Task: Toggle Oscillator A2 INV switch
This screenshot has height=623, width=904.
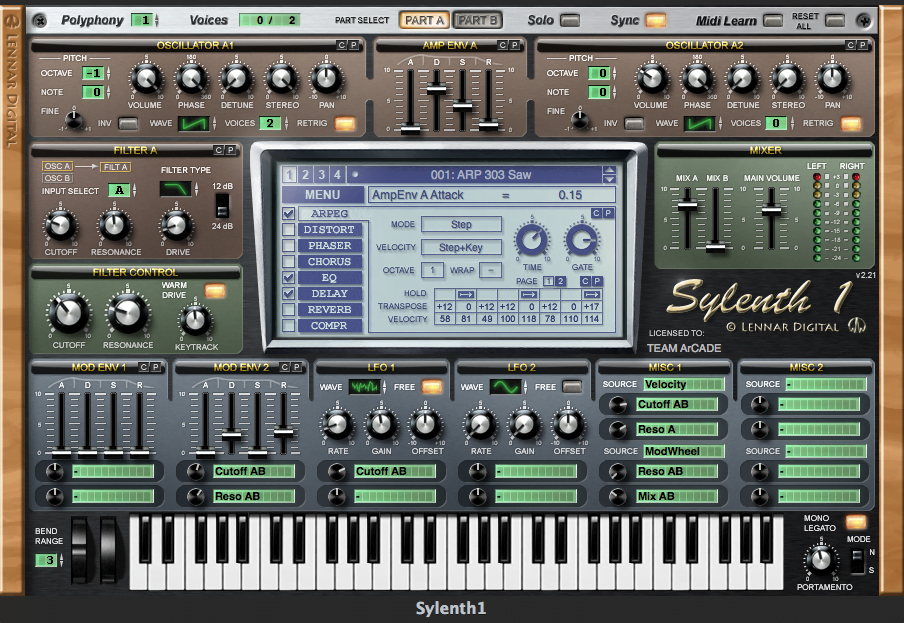Action: (x=634, y=123)
